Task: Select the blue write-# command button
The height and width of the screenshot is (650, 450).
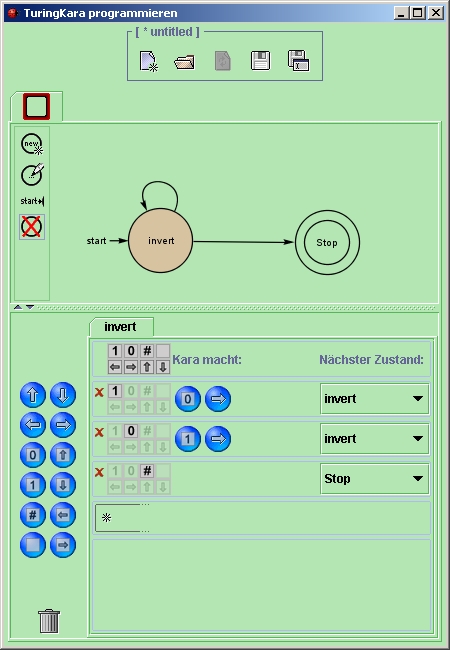Action: point(33,515)
